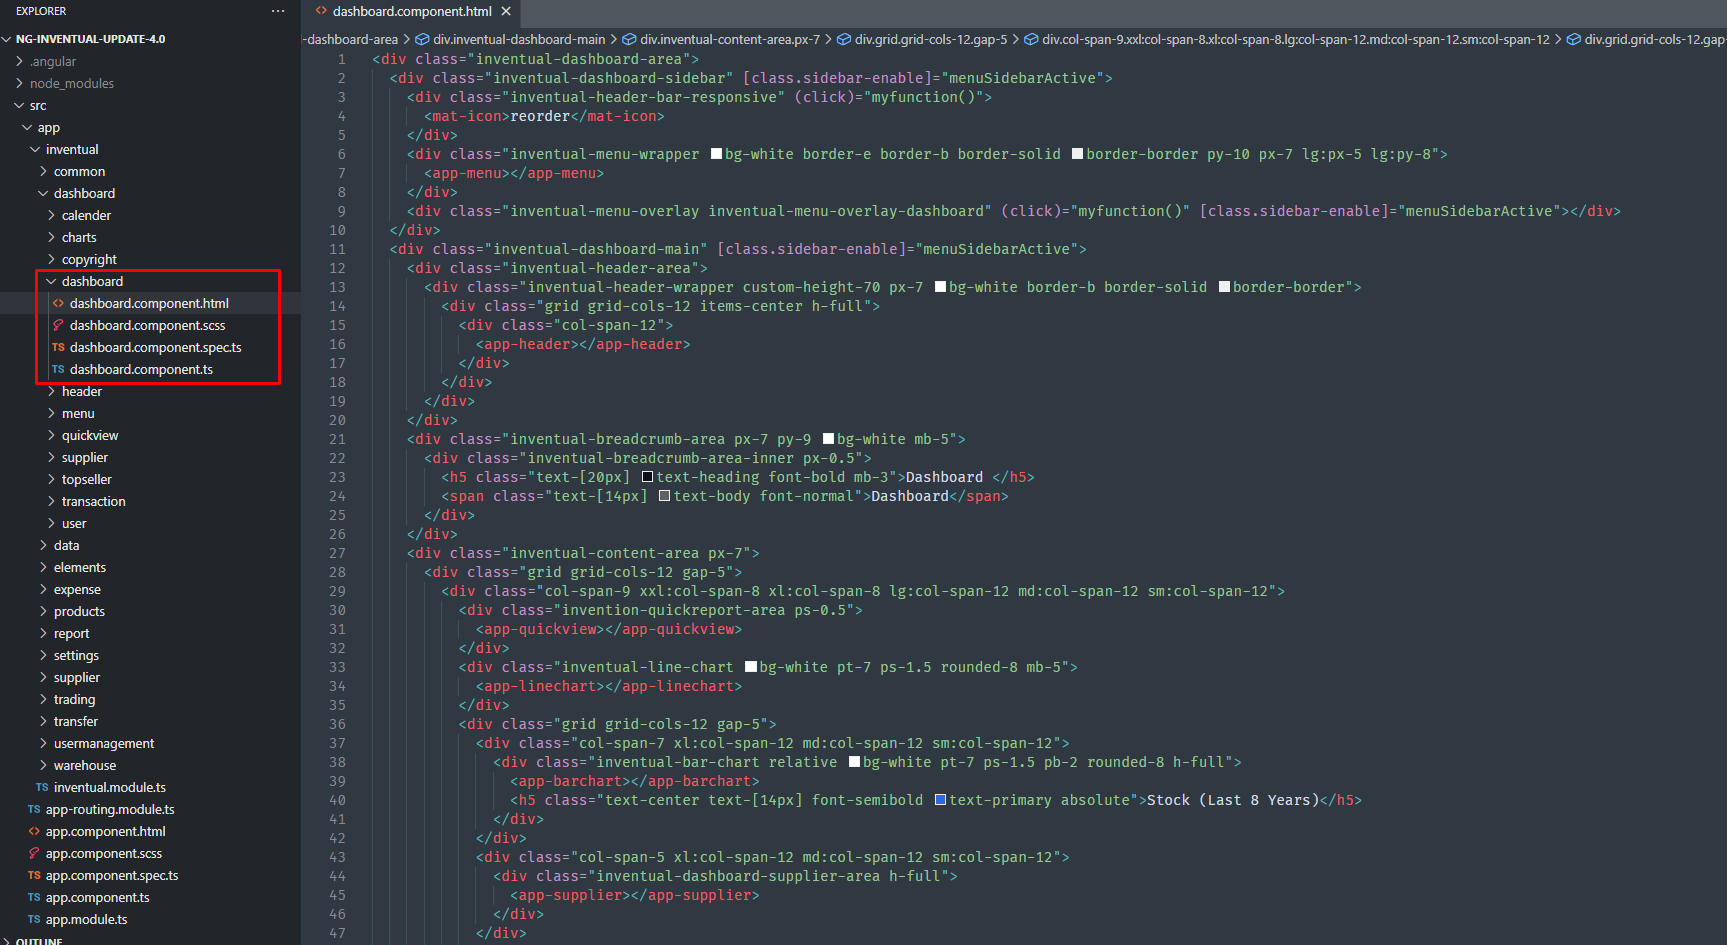Click text-primary color swatch on line 40
The image size is (1727, 945).
pos(940,800)
